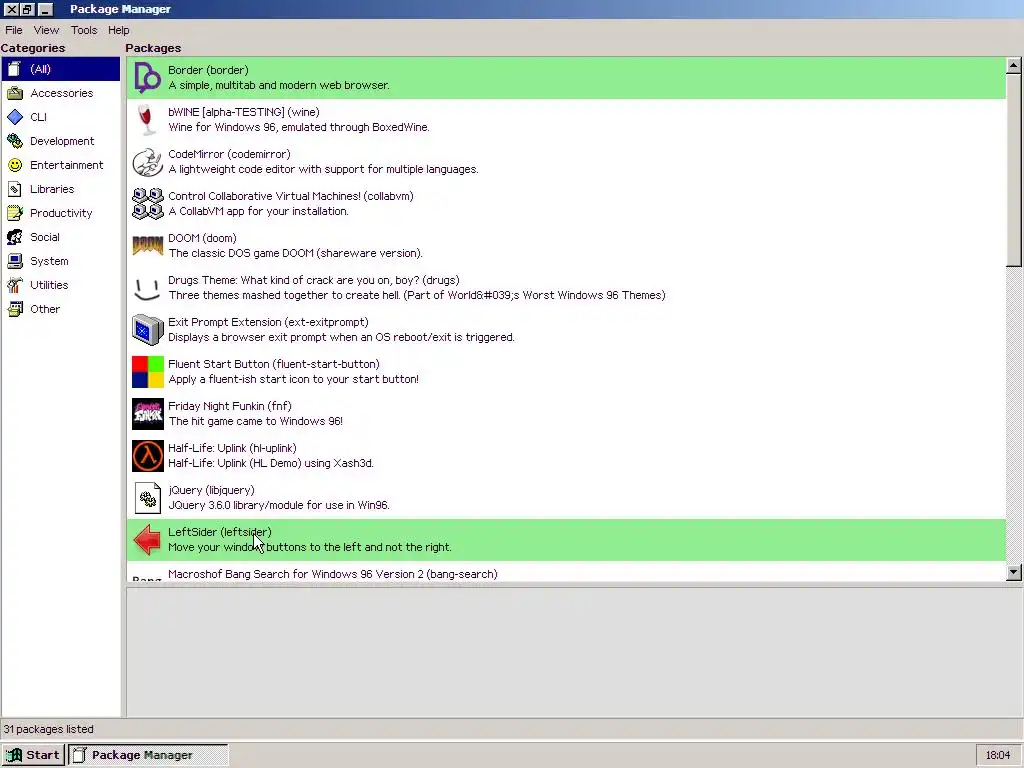Select the CLI category label
Screen dimensions: 1024x768
pos(39,117)
